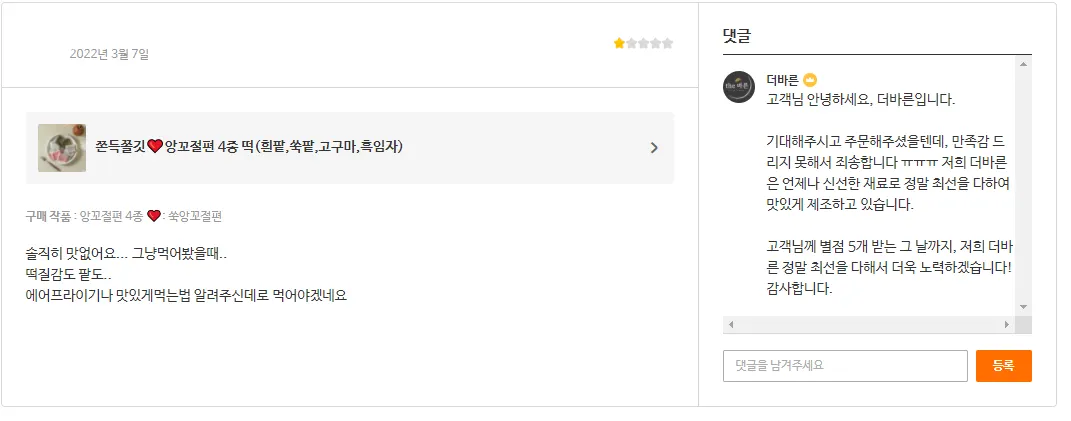Viewport: 1071px width, 421px height.
Task: Click the comment box vertical scrollbar track
Action: (1023, 185)
